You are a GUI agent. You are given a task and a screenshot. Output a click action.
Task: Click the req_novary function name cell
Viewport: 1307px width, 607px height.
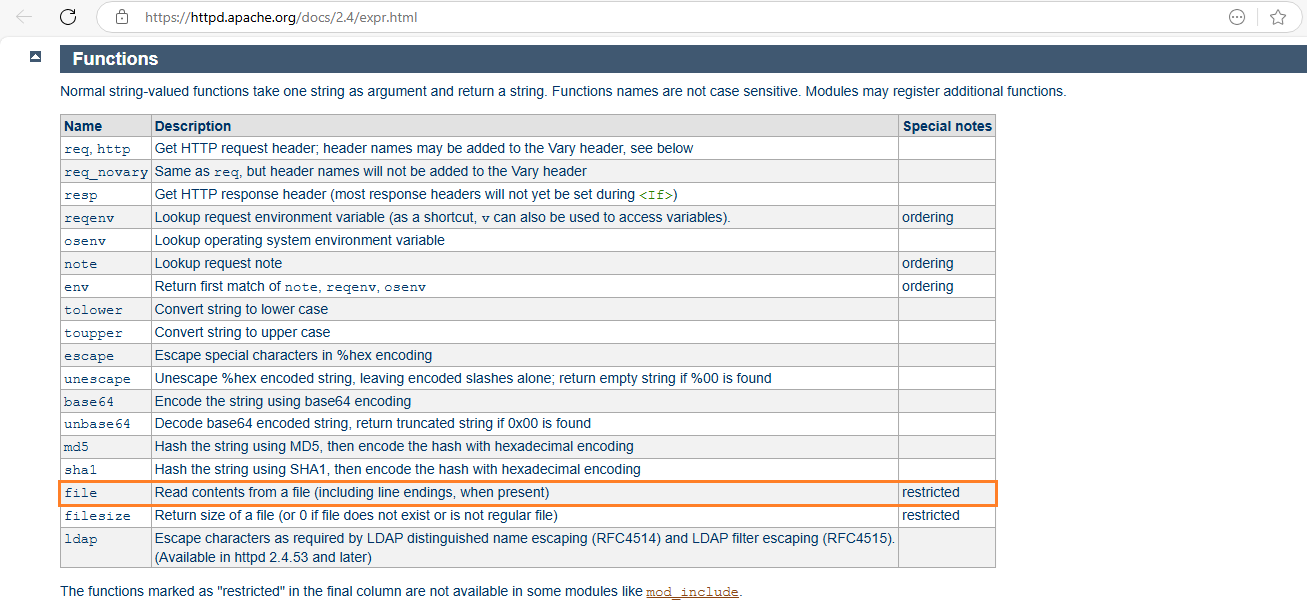click(106, 172)
